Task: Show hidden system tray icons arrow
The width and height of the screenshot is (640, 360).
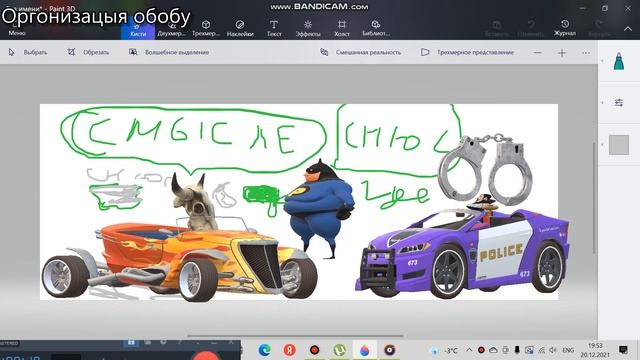Action: click(x=469, y=350)
